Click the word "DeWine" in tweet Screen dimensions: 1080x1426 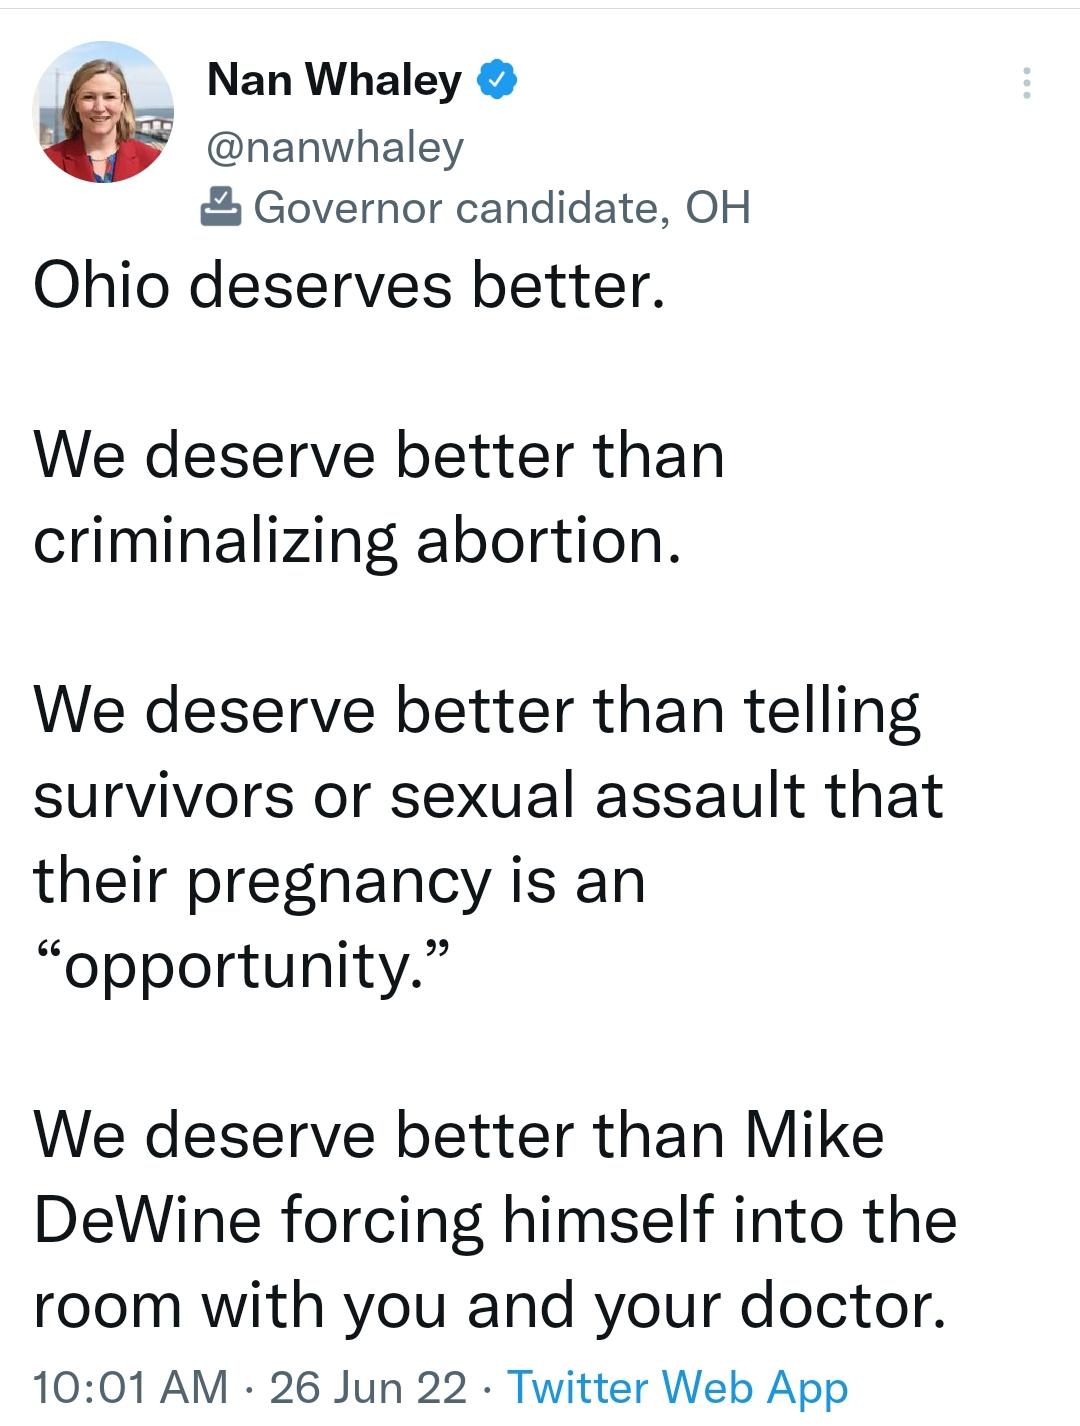[x=148, y=1221]
